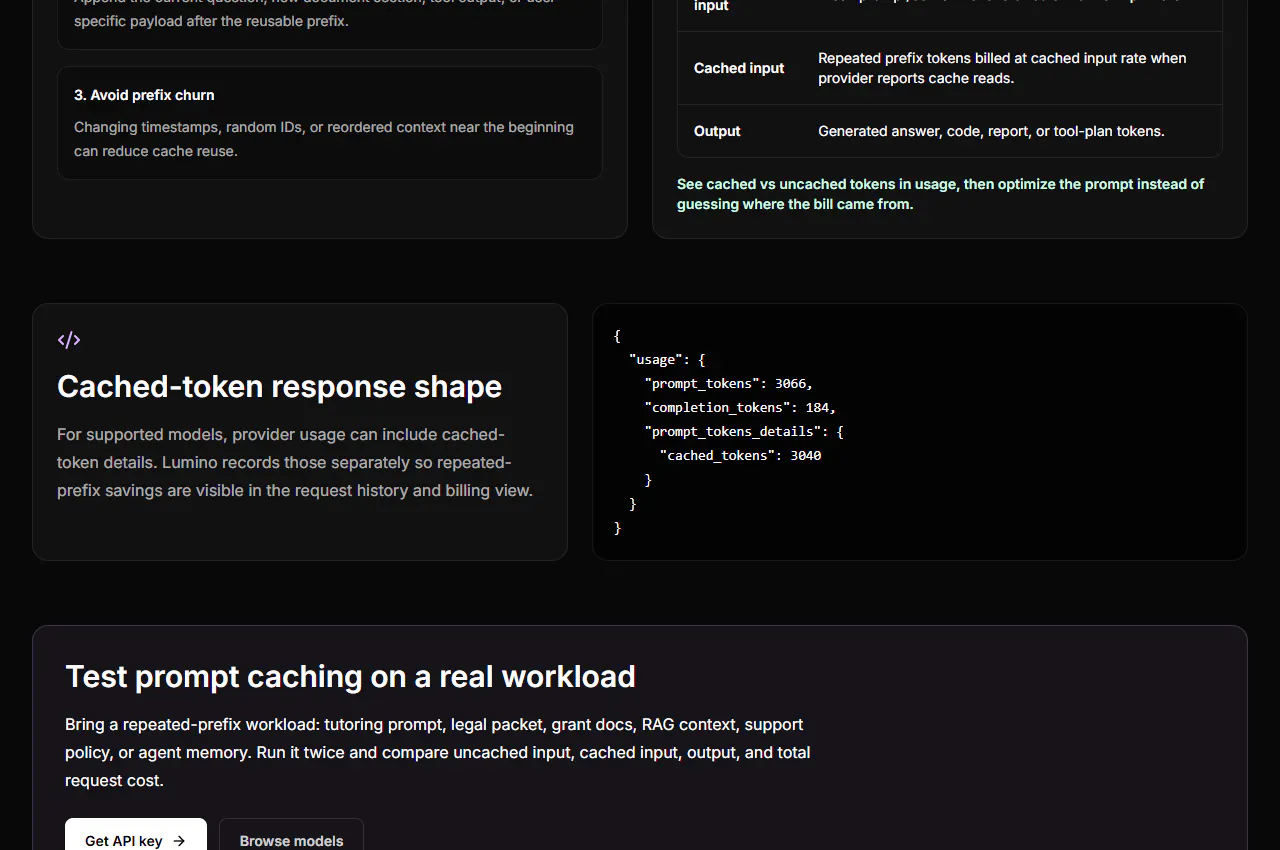Click the Lumino records description paragraph
The height and width of the screenshot is (850, 1280).
click(x=295, y=463)
